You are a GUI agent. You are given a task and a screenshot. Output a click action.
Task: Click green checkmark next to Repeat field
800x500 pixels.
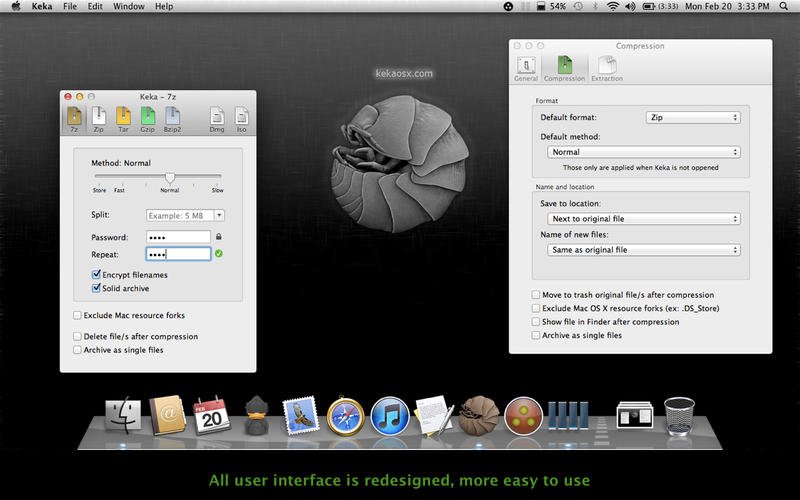218,254
